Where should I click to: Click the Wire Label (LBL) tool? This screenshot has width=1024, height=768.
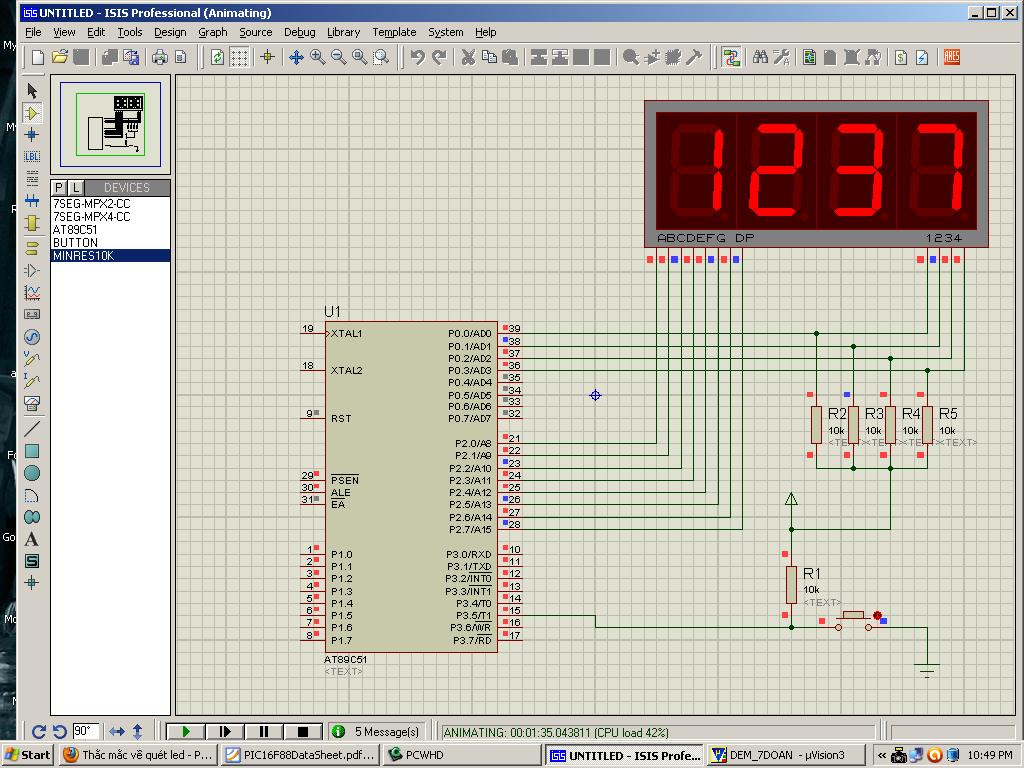click(x=32, y=156)
